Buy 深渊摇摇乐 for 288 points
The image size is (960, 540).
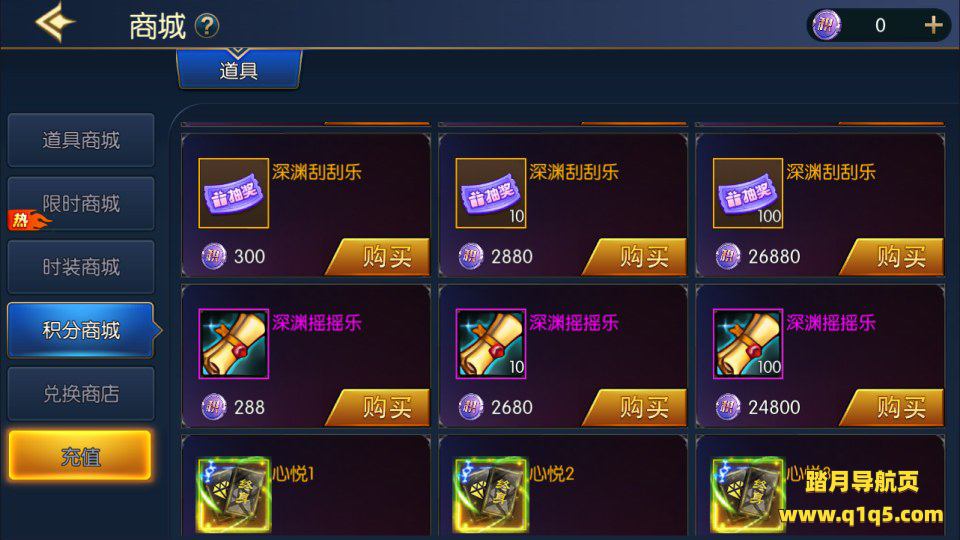coord(378,407)
